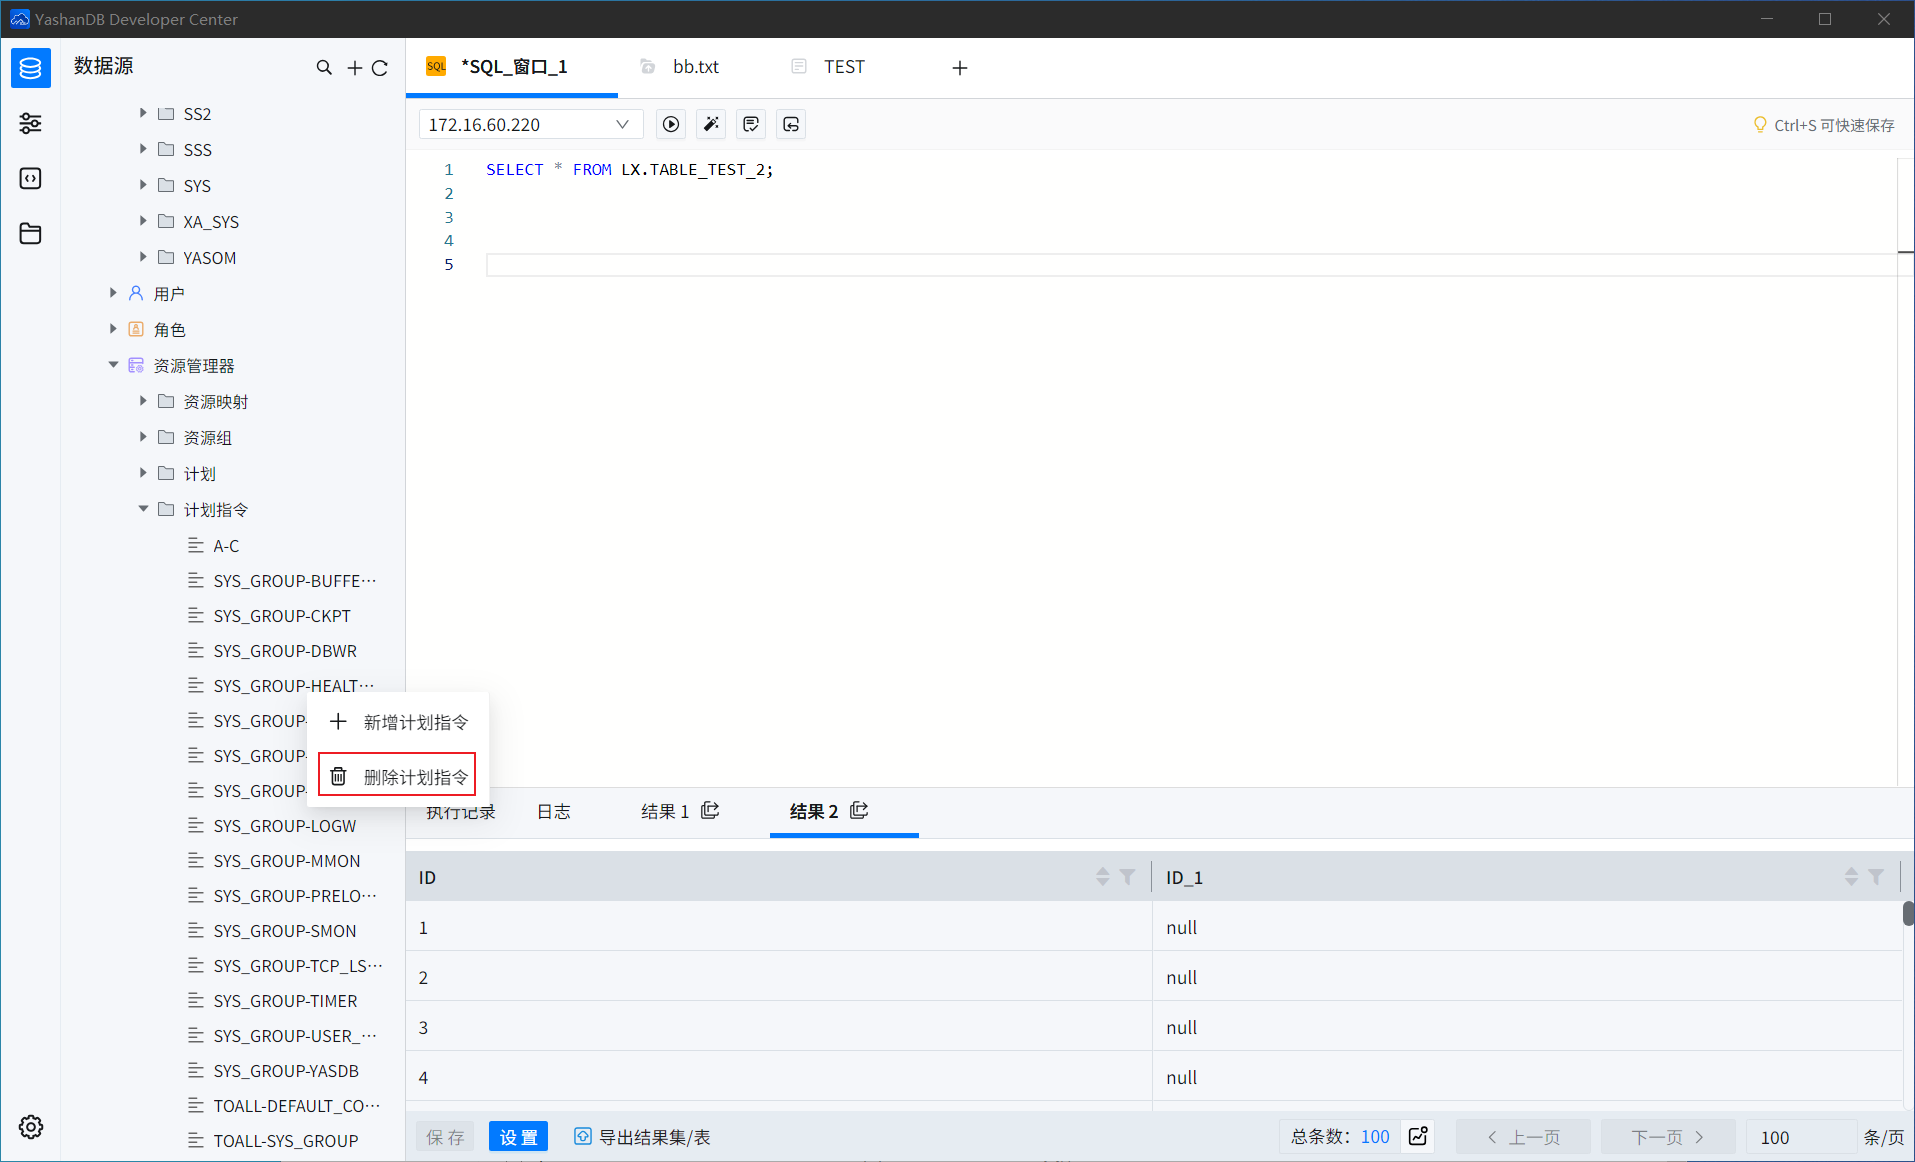The height and width of the screenshot is (1162, 1915).
Task: Go to 下一页 next page
Action: coord(1667,1137)
